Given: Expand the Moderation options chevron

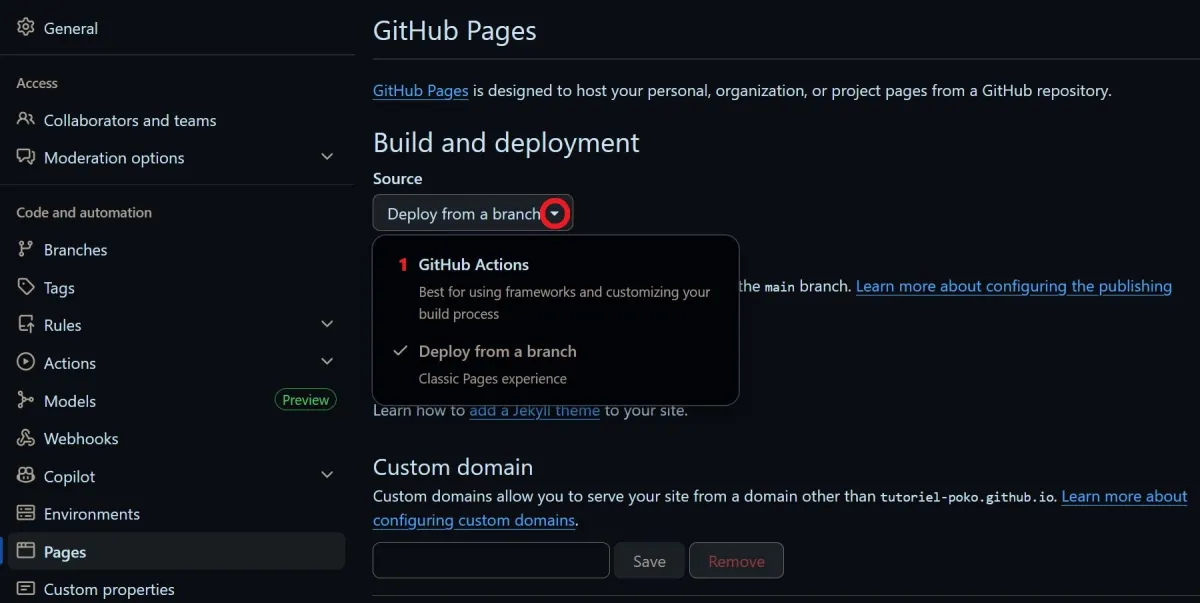Looking at the screenshot, I should (327, 158).
